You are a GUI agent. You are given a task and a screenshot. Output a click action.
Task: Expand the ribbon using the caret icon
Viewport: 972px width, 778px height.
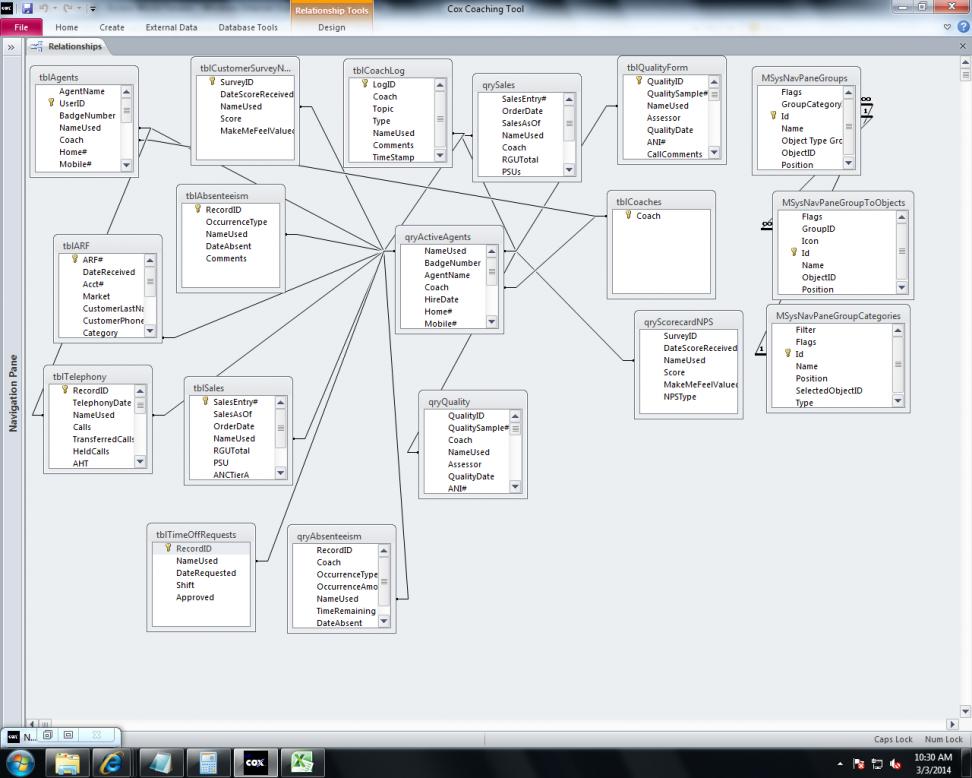pos(947,27)
